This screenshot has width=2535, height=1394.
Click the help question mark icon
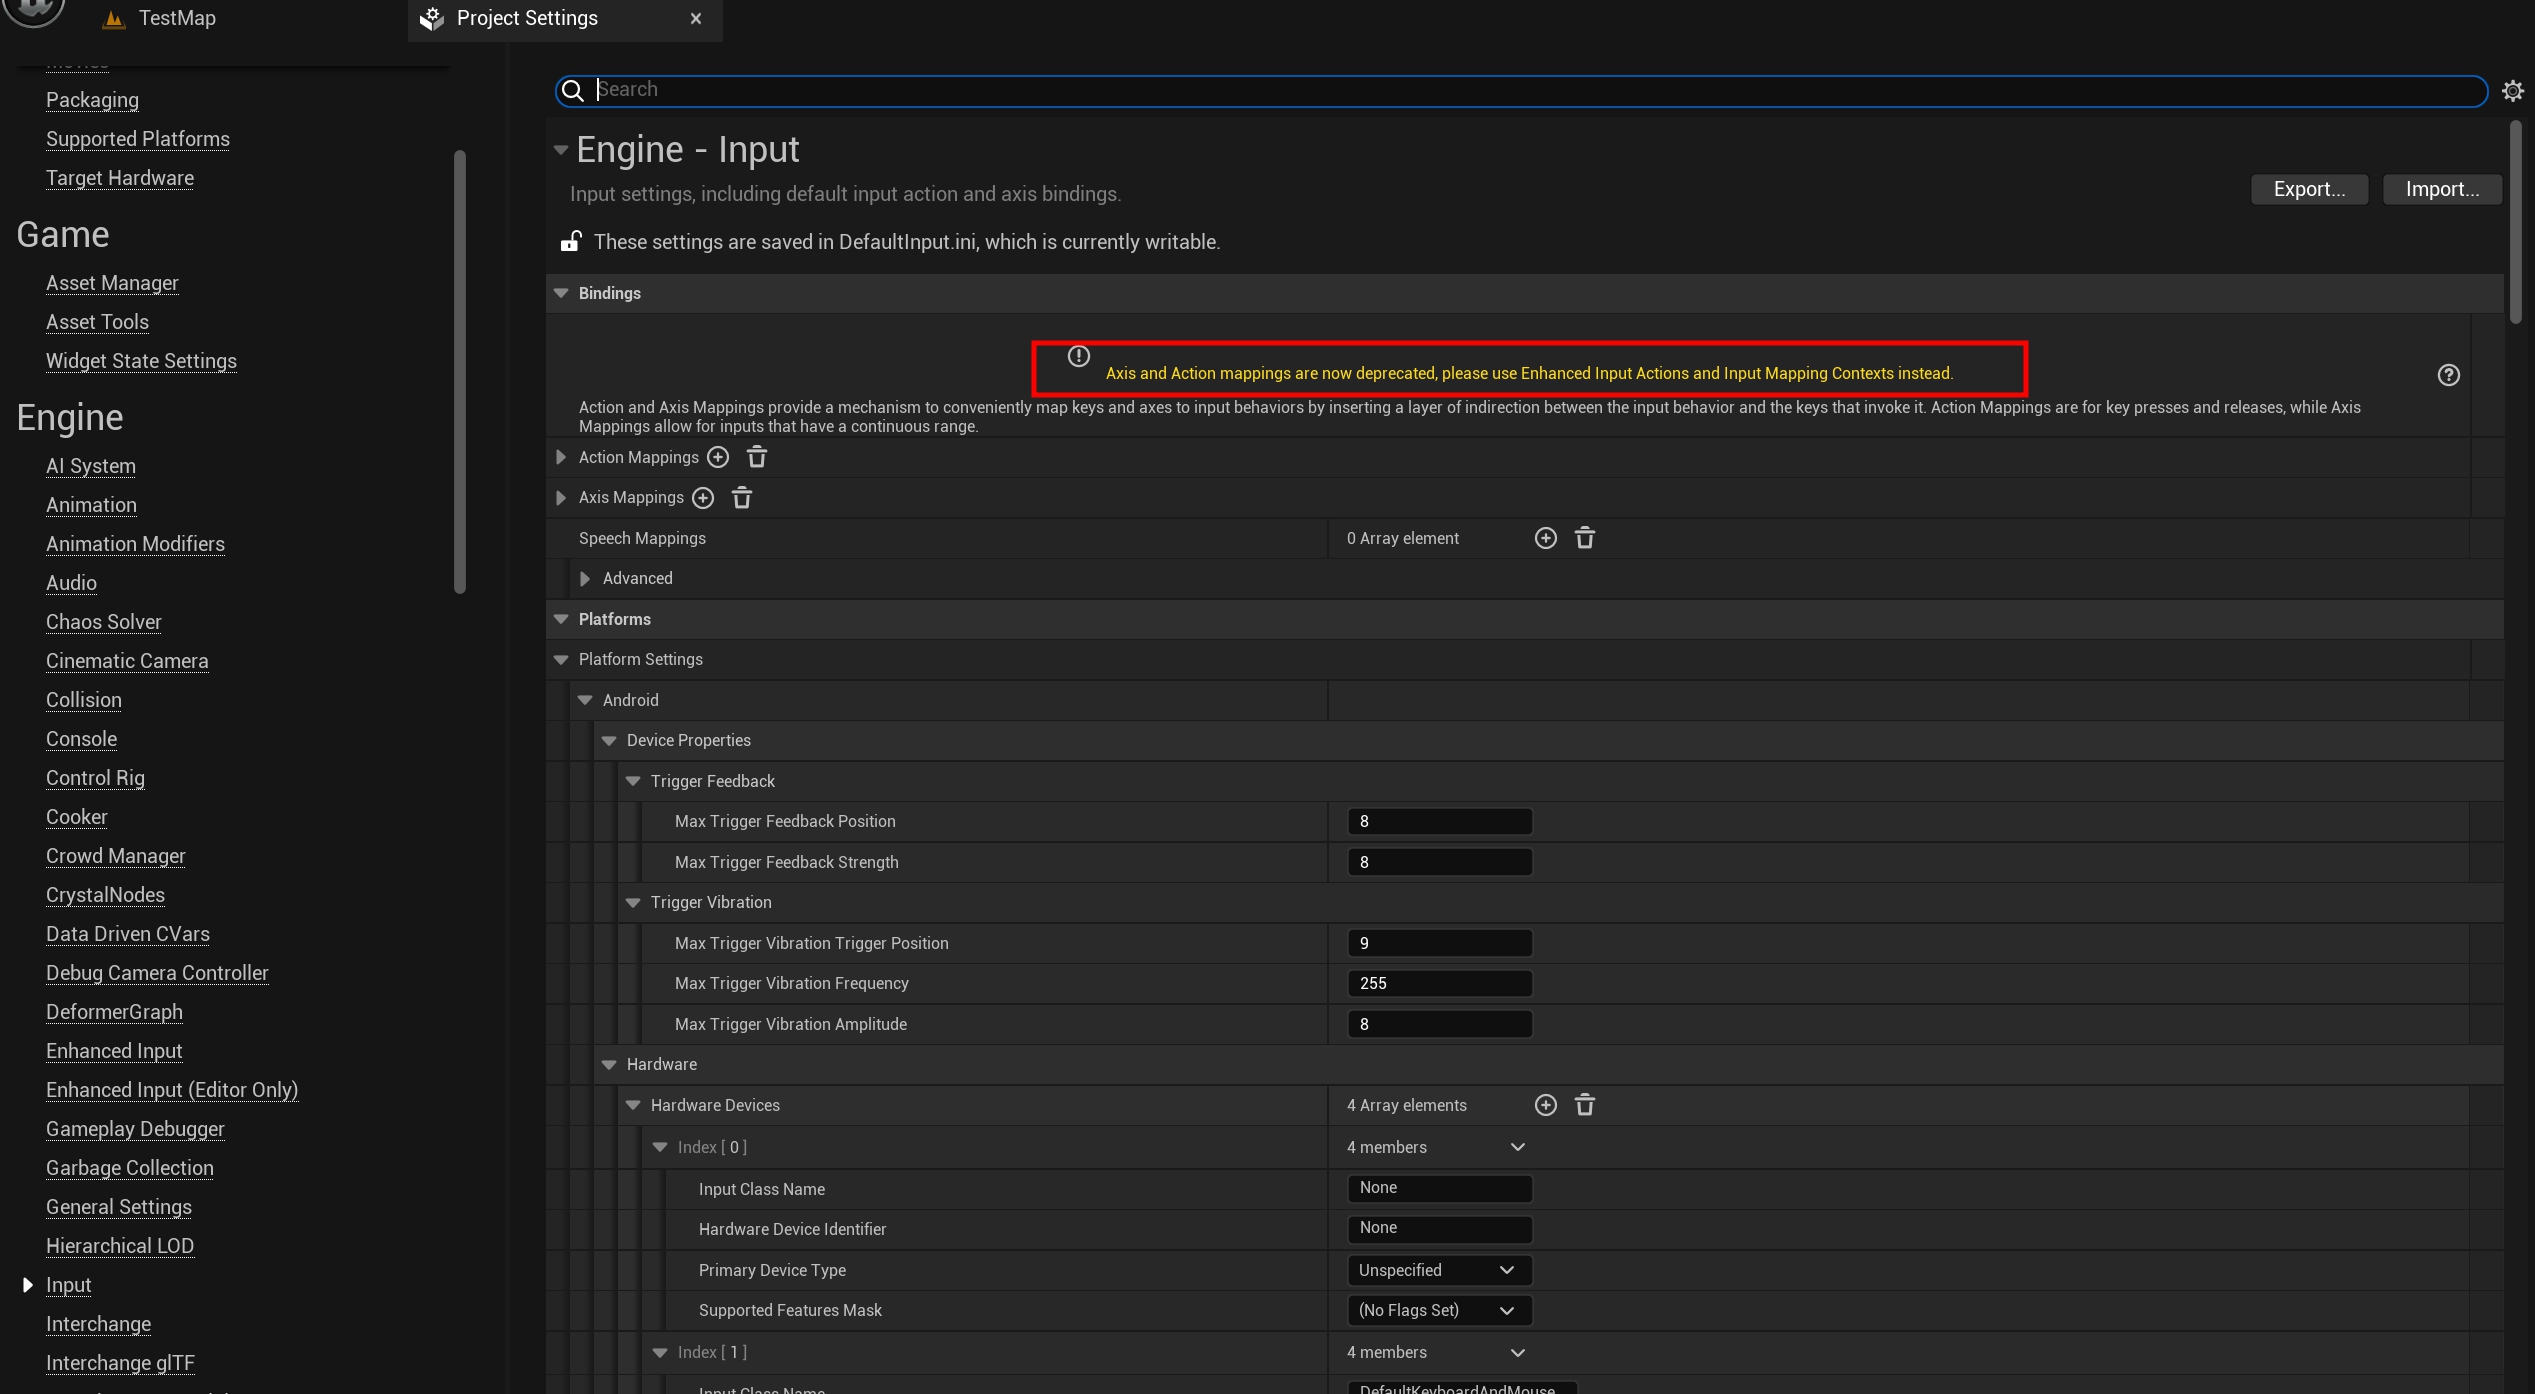[x=2448, y=375]
